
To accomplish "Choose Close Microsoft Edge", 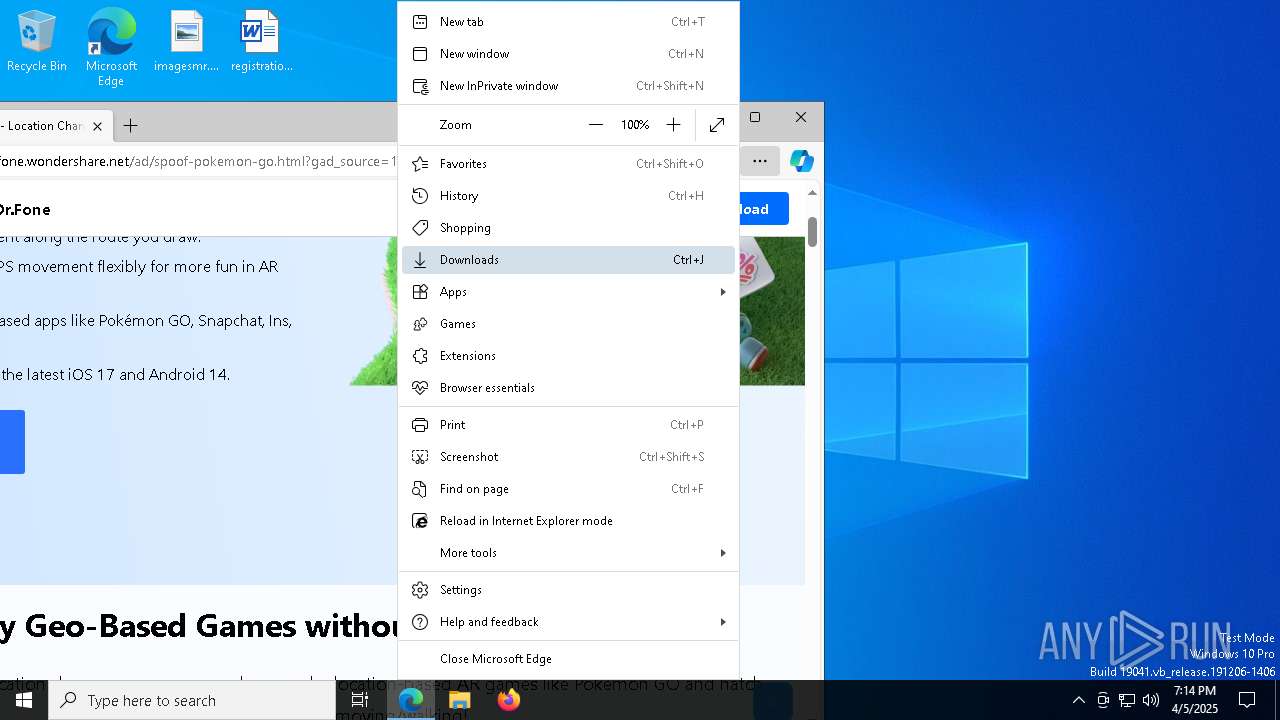I will coord(568,659).
